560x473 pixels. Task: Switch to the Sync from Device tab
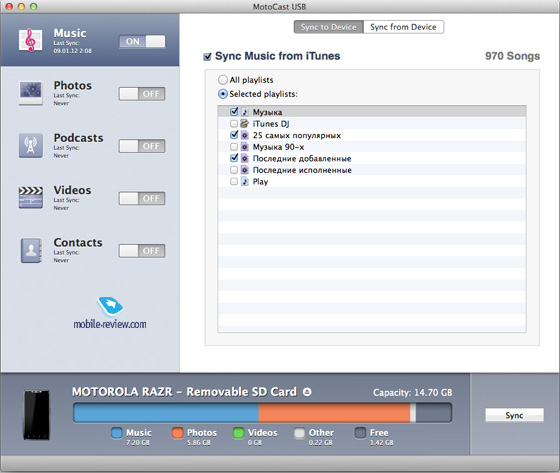pyautogui.click(x=403, y=27)
